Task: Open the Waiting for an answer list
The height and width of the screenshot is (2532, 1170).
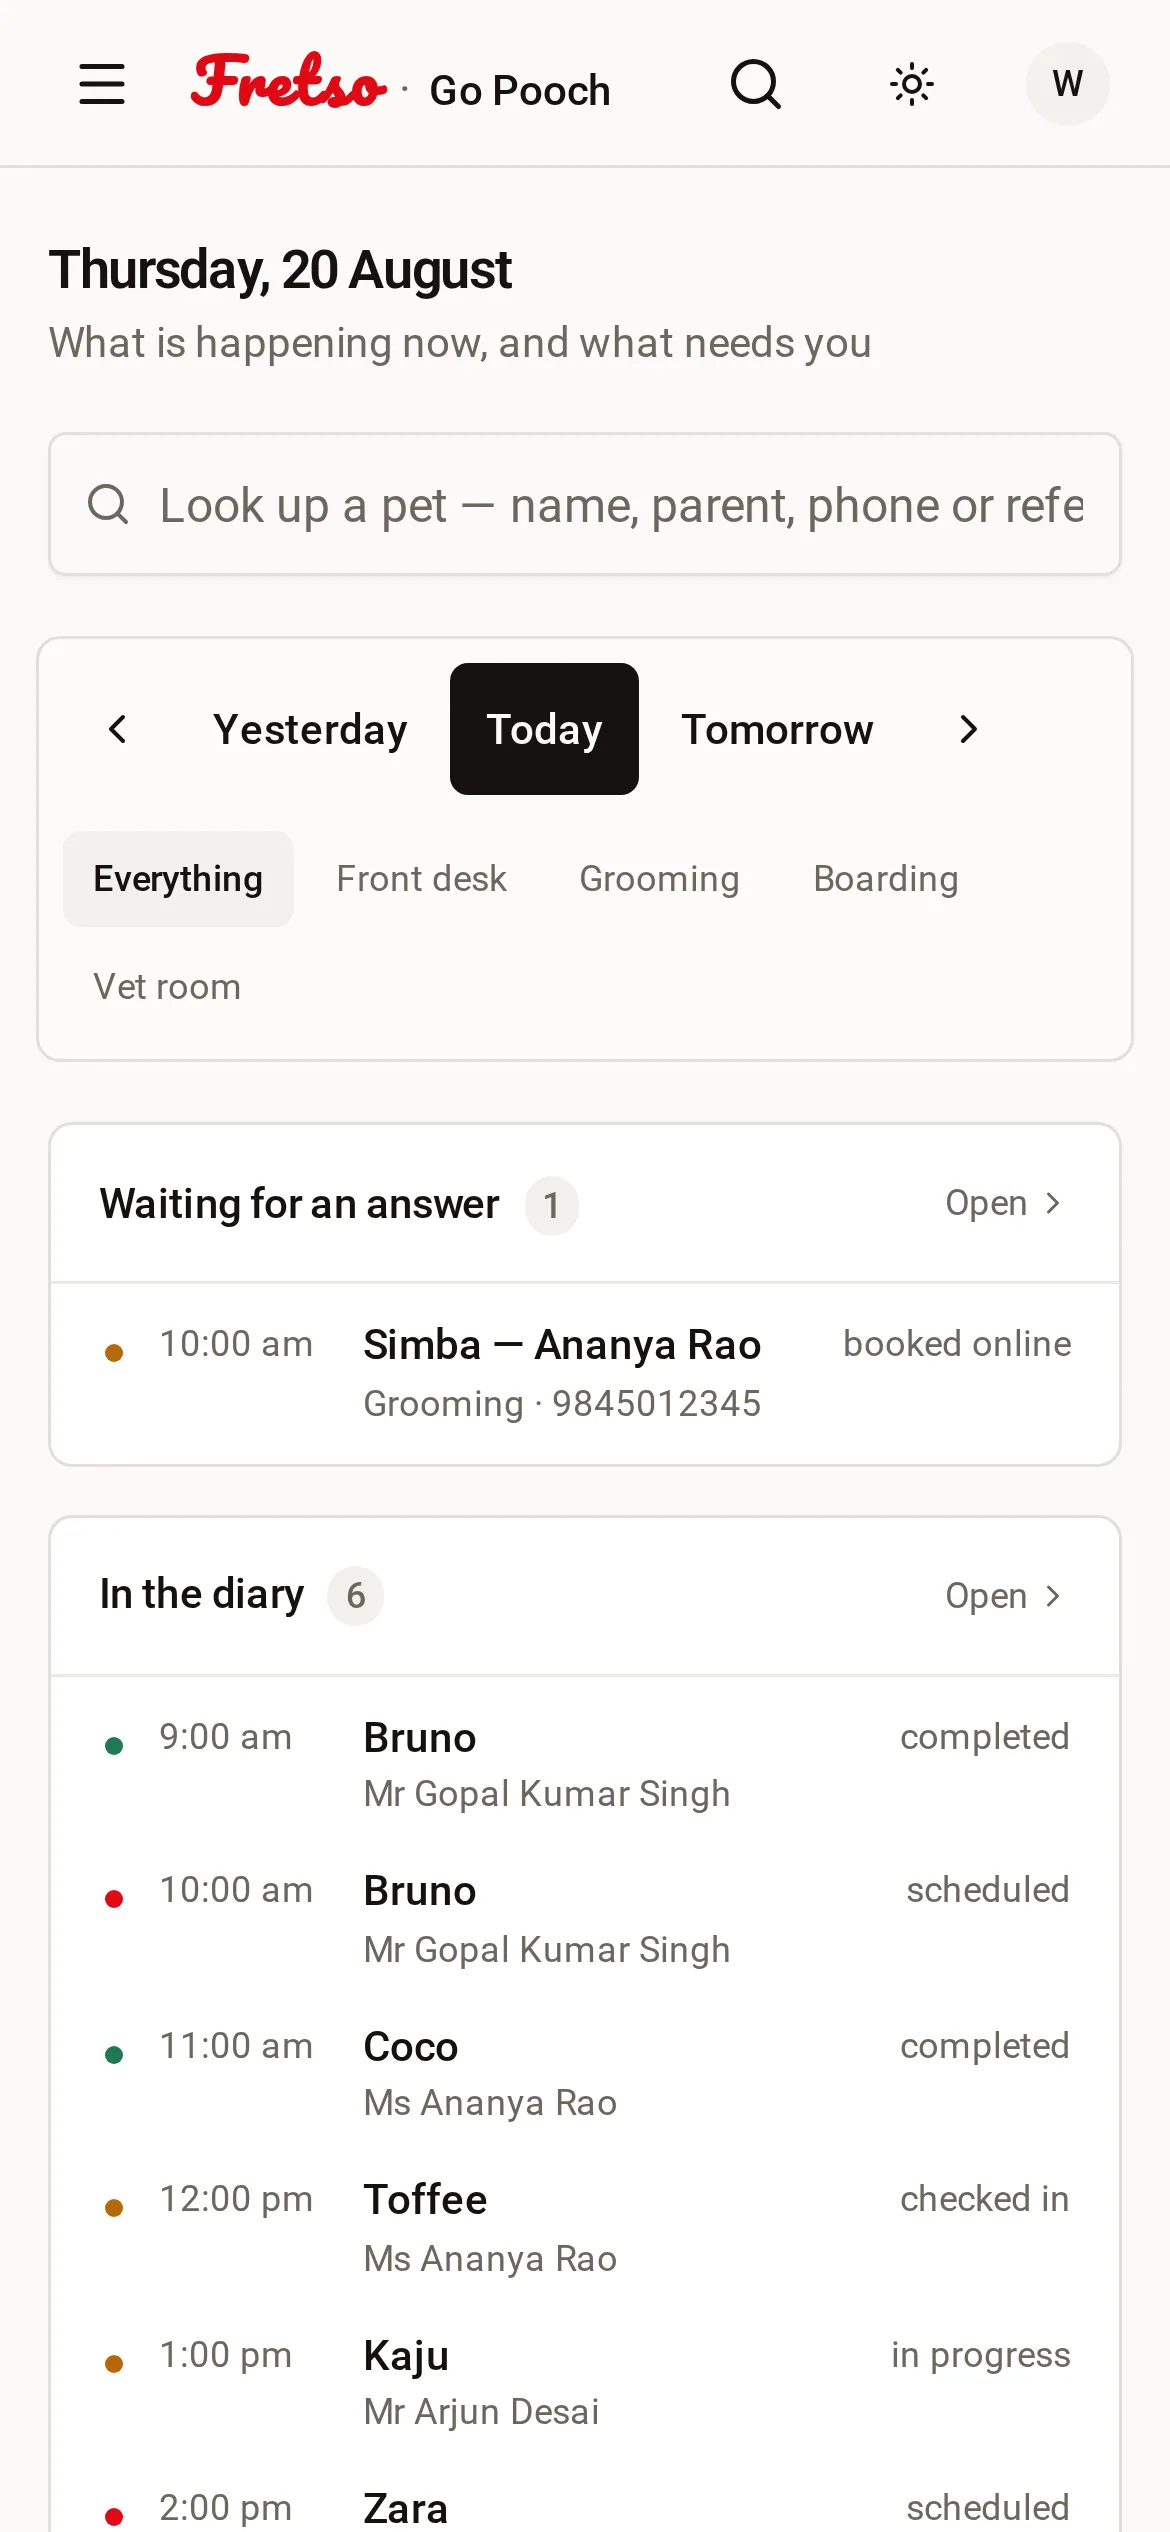Action: pyautogui.click(x=1003, y=1203)
